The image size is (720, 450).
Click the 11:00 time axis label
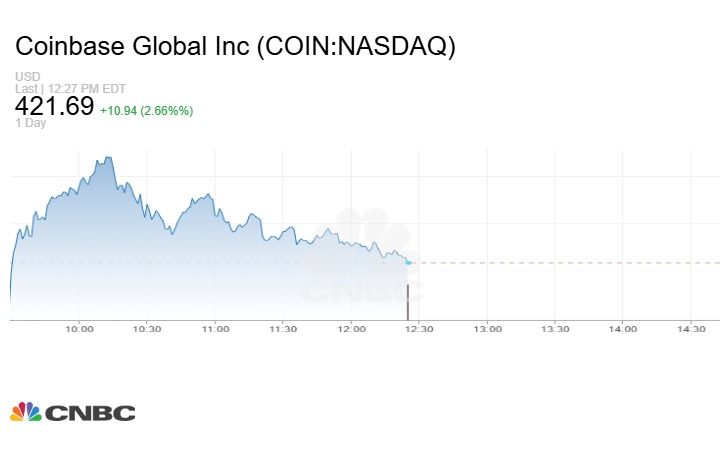215,330
